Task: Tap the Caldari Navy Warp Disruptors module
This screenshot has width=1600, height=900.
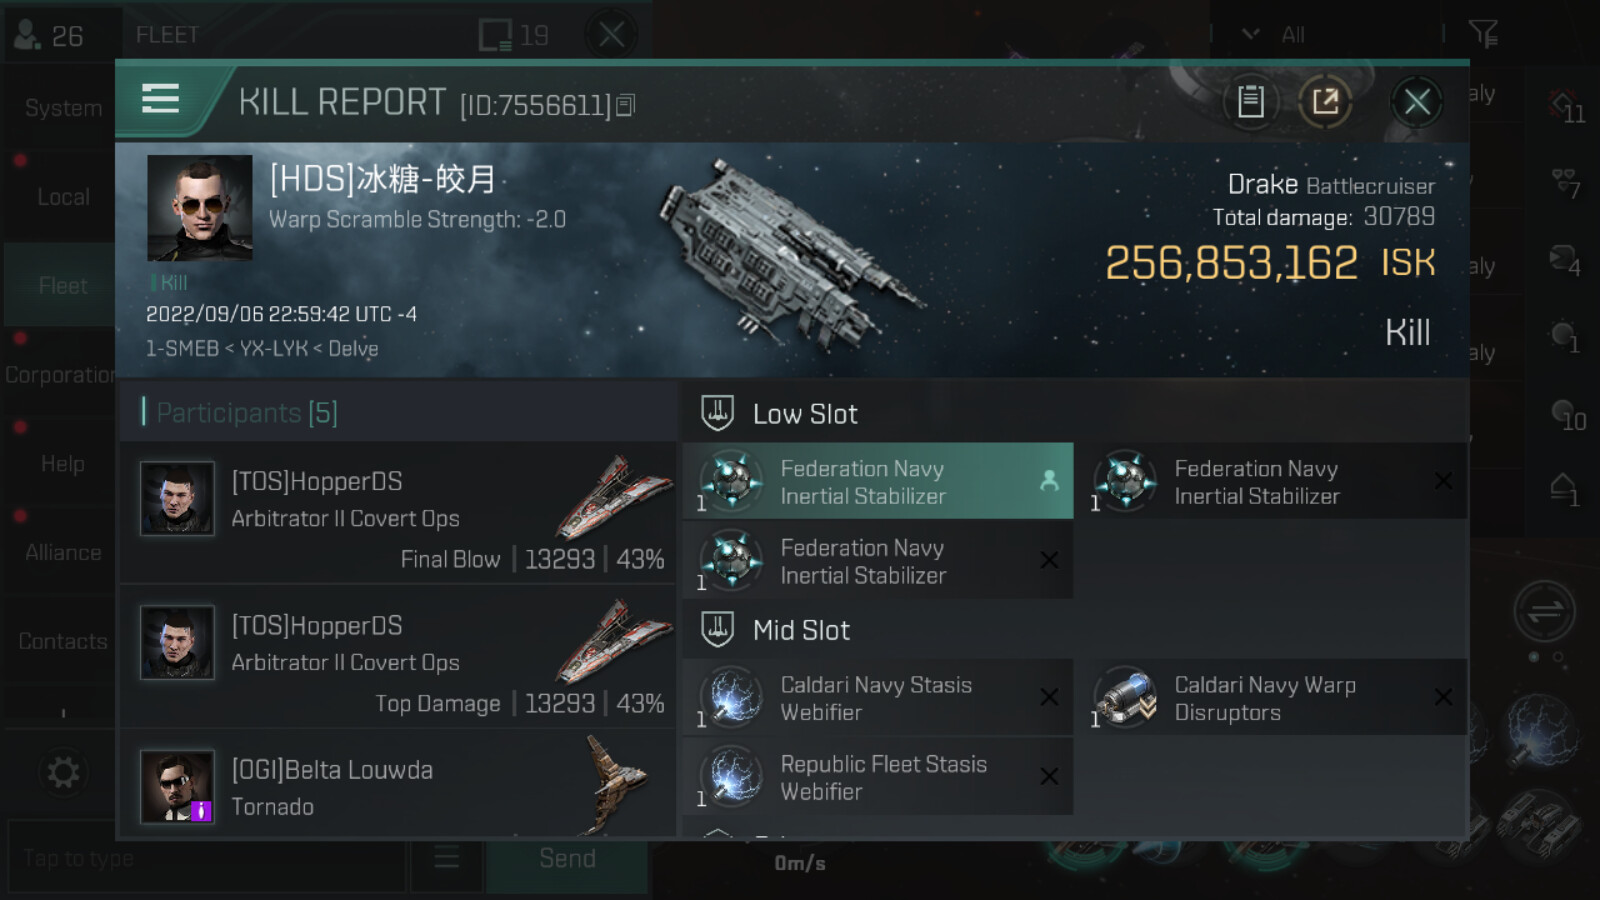Action: click(x=1277, y=697)
